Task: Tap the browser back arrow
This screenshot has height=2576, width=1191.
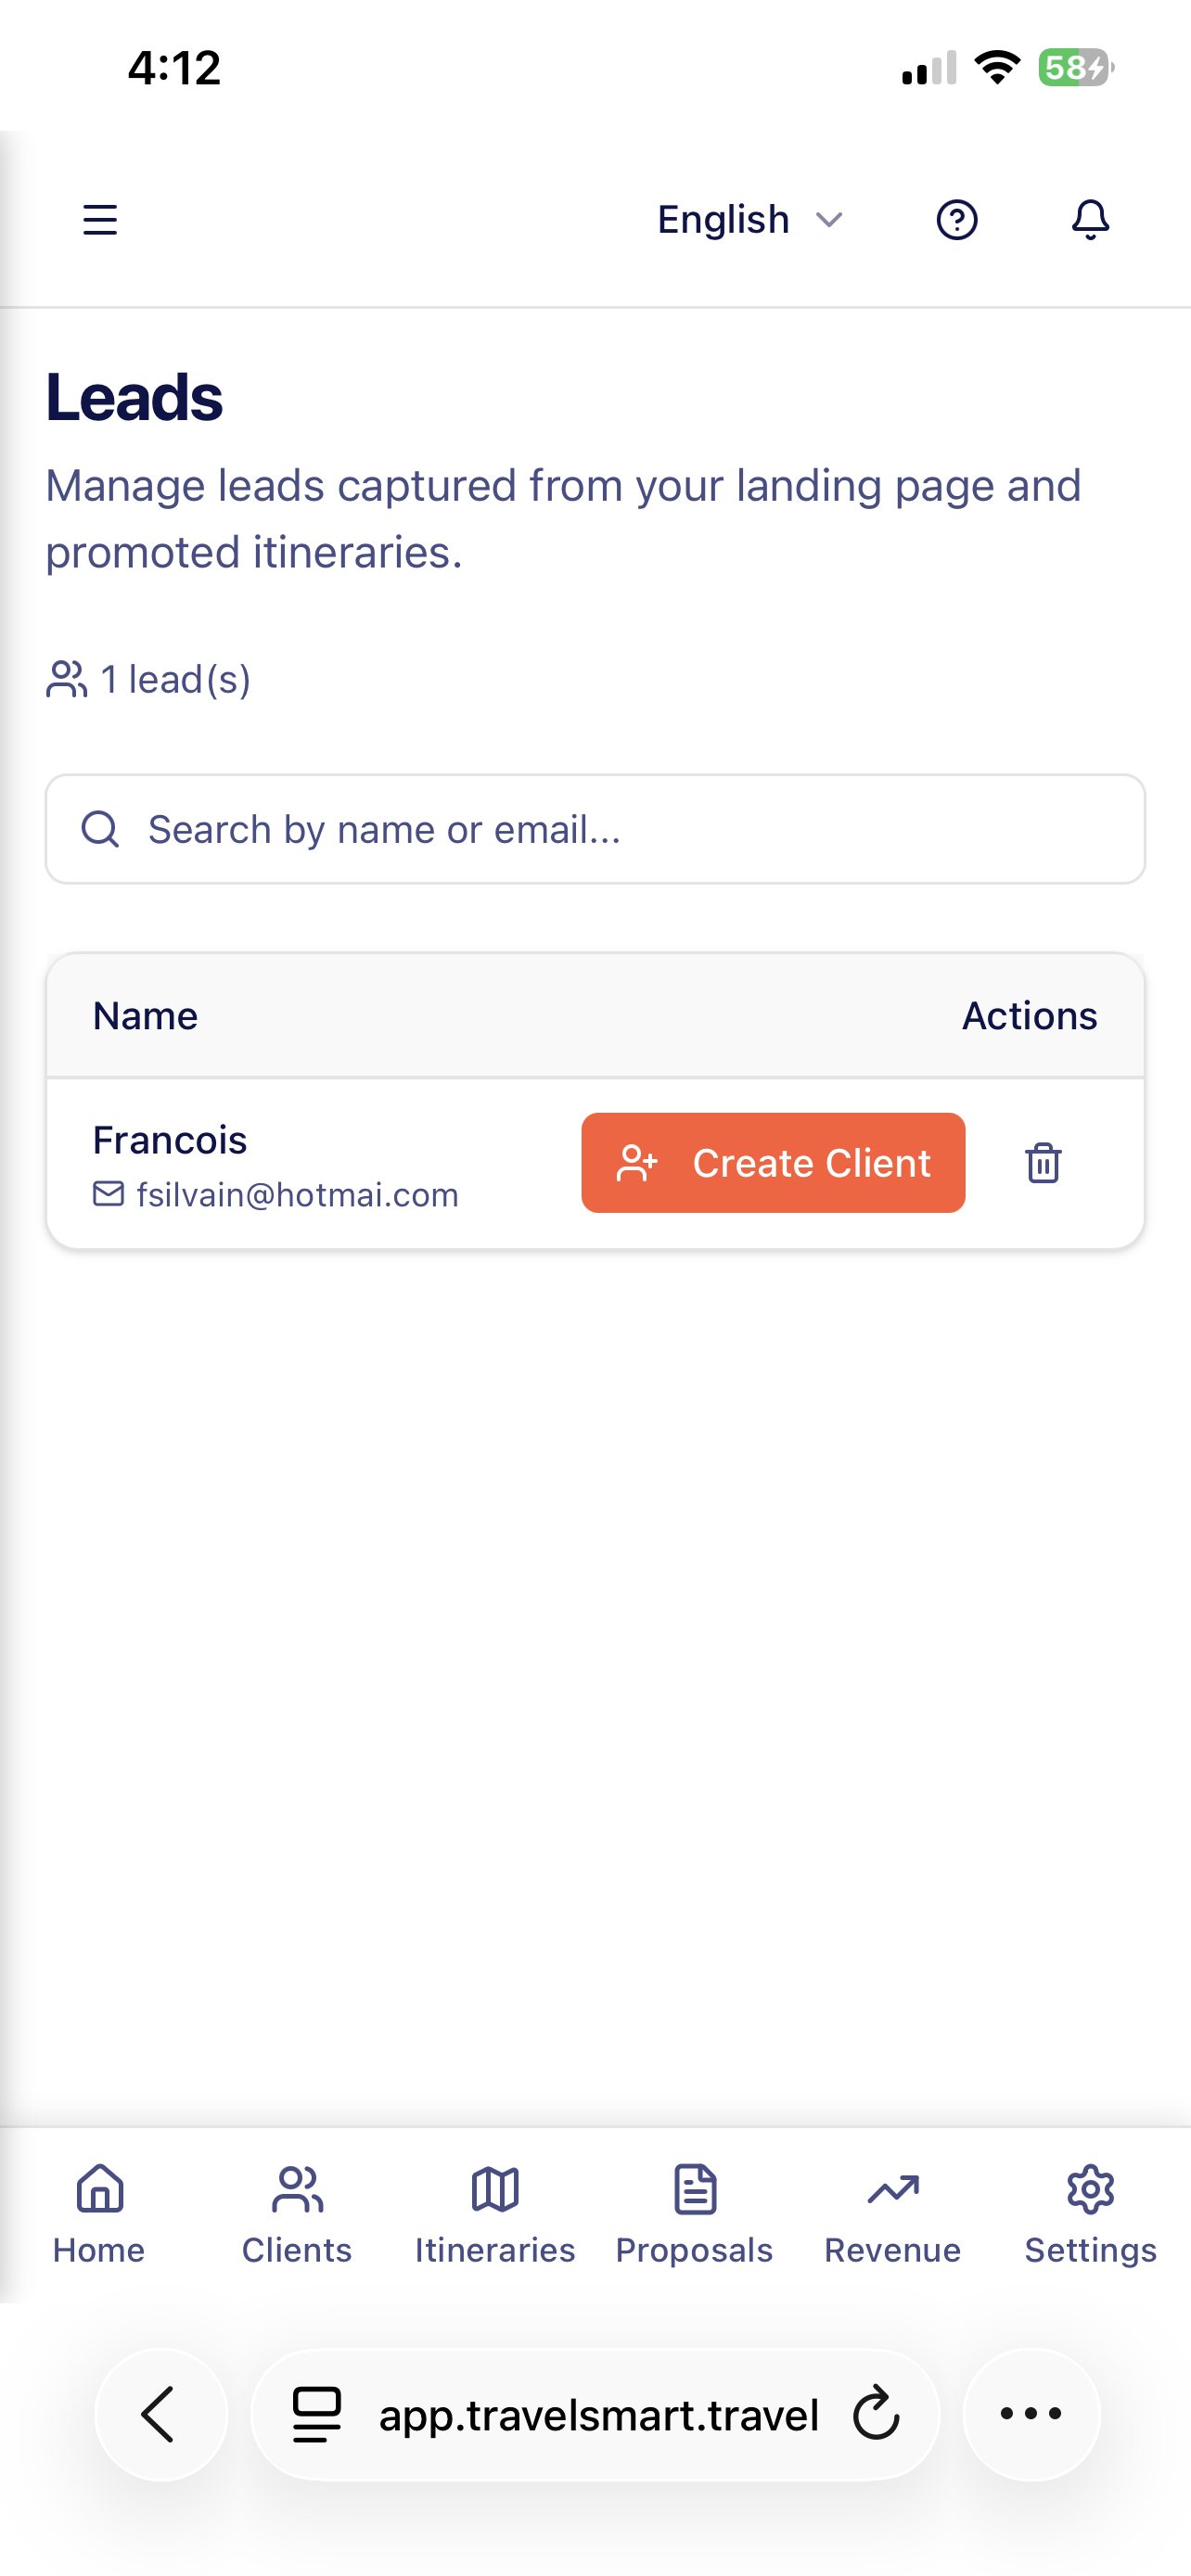Action: point(160,2414)
